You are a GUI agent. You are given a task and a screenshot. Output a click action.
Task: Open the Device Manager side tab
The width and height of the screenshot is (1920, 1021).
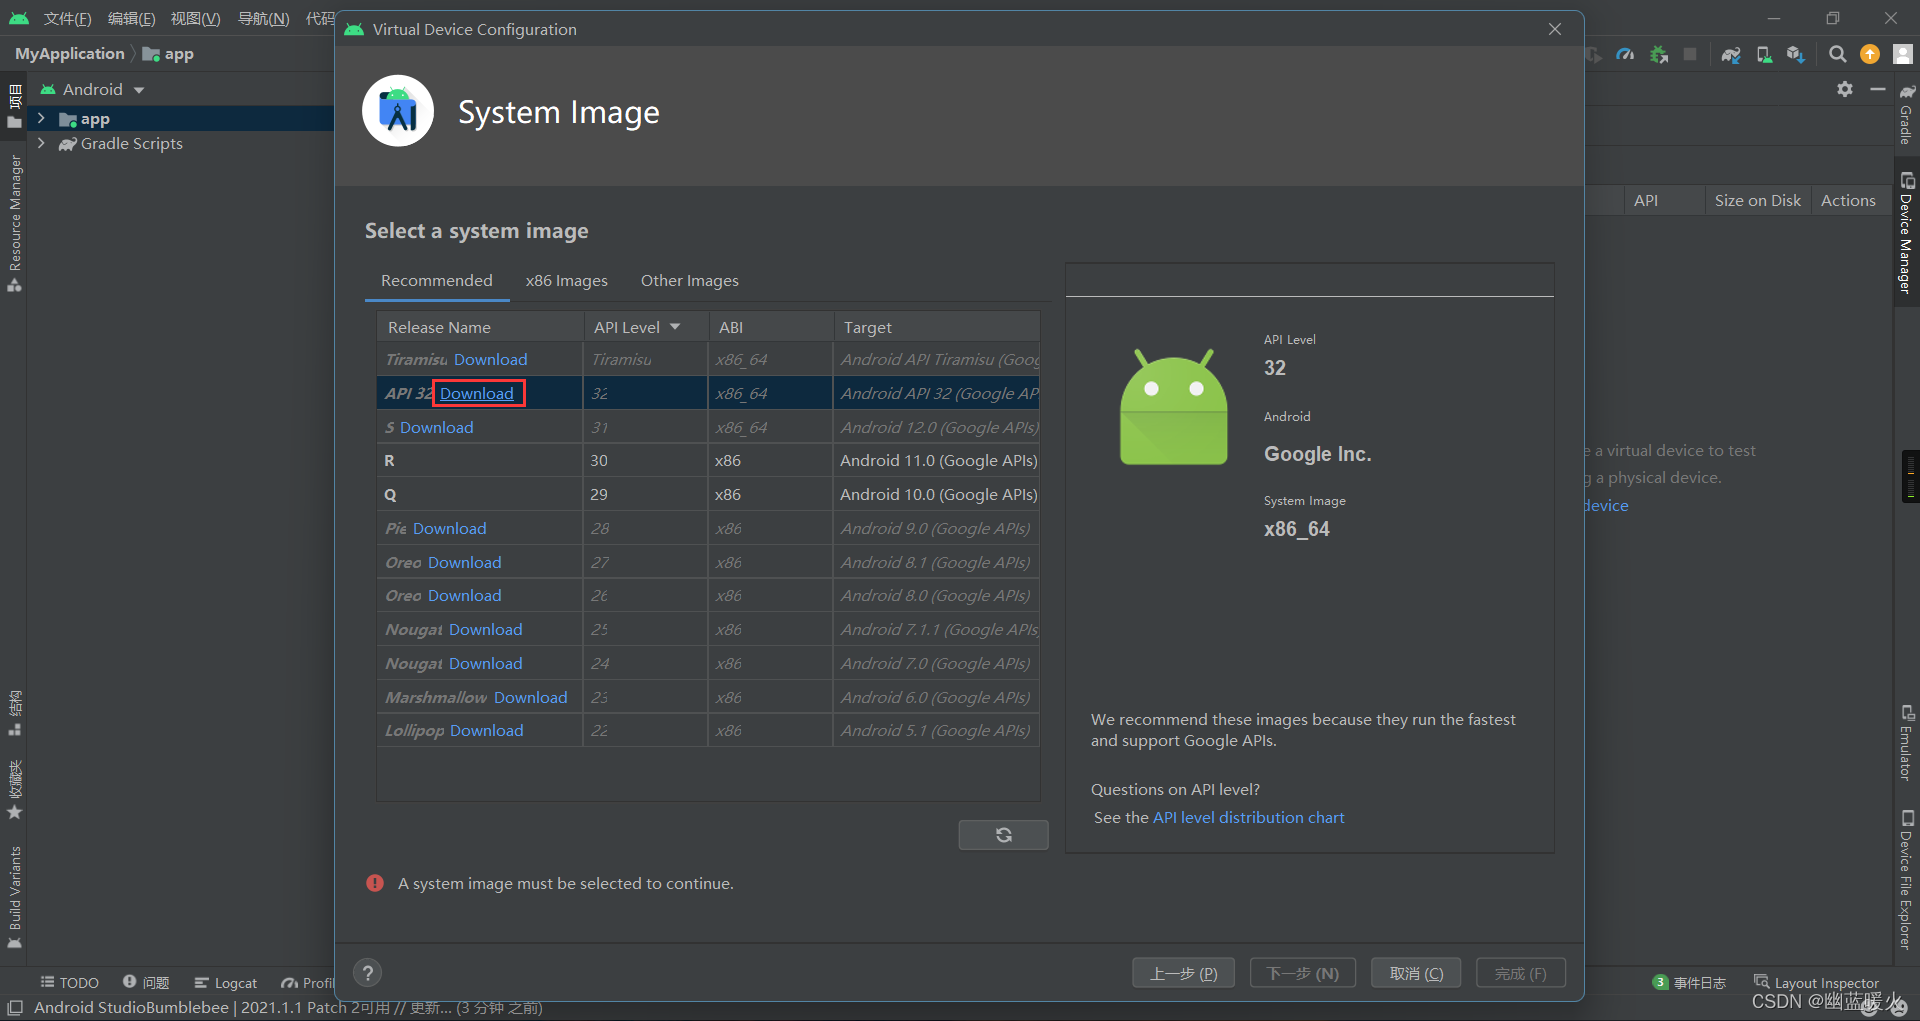coord(1907,233)
